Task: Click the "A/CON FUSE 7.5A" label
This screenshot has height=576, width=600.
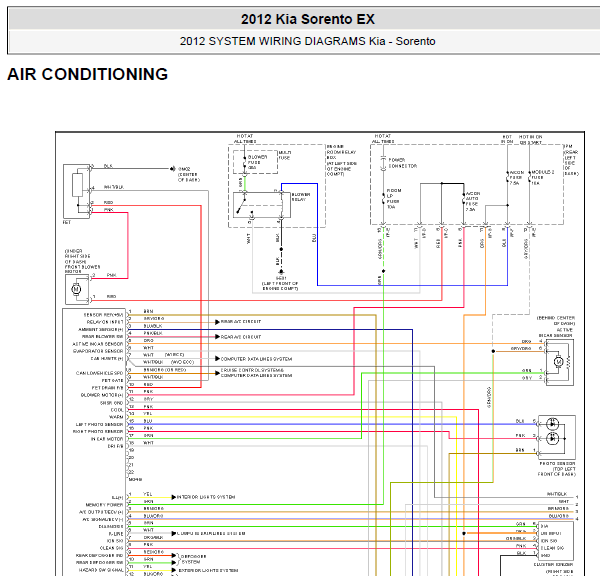Action: [x=516, y=178]
